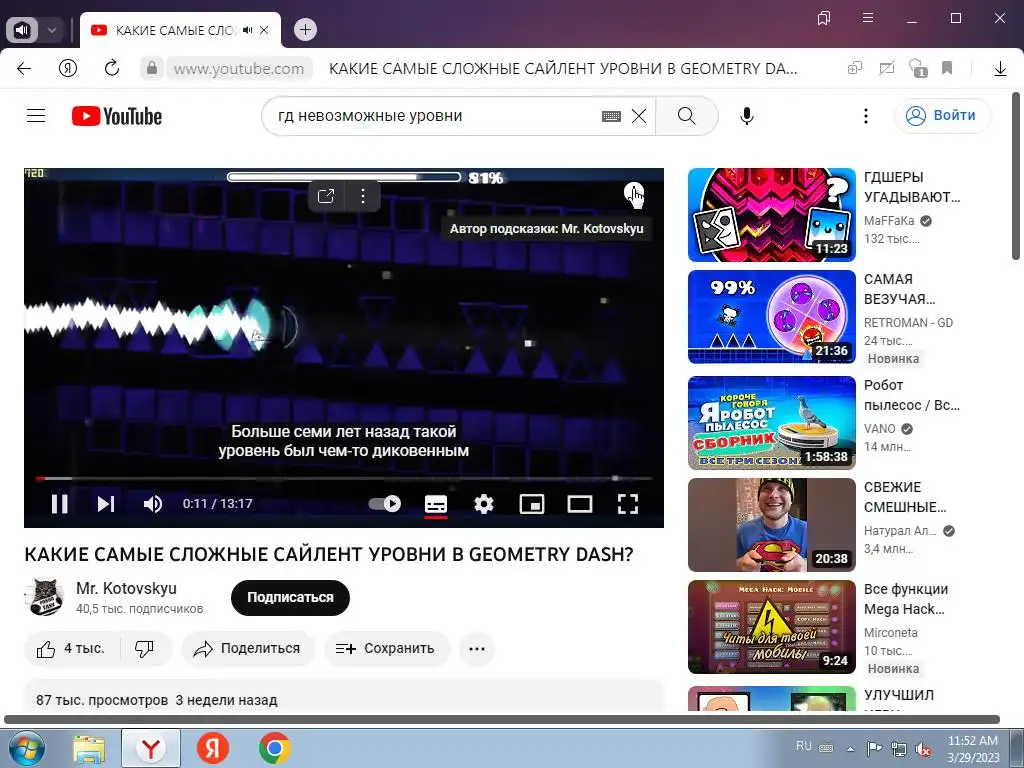Expand the tab group dropdown arrow

pyautogui.click(x=52, y=30)
